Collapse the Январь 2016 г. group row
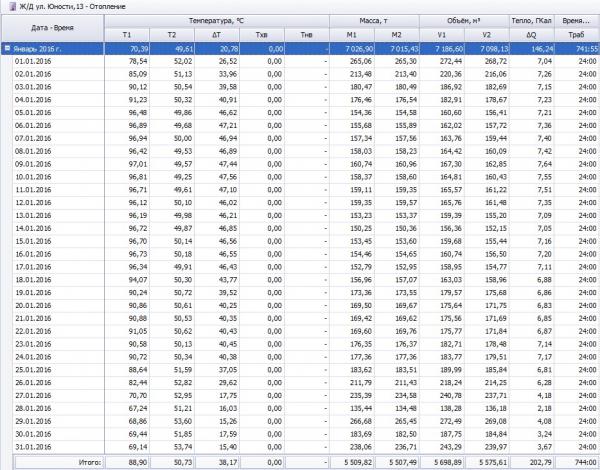Image resolution: width=600 pixels, height=470 pixels. [x=8, y=47]
